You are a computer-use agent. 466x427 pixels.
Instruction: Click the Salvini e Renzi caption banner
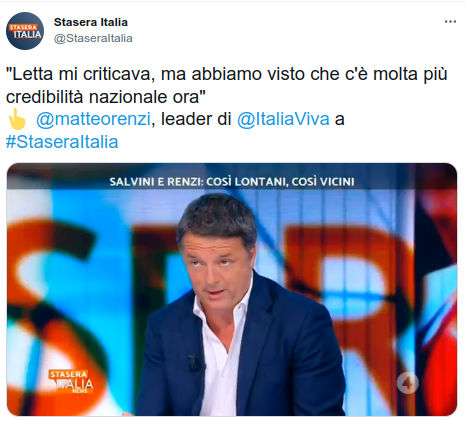coord(232,182)
